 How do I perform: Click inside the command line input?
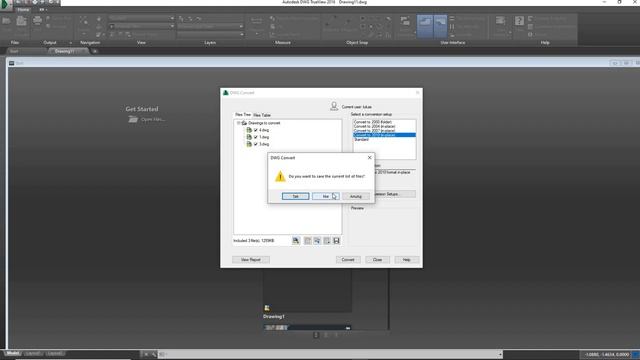(331, 354)
